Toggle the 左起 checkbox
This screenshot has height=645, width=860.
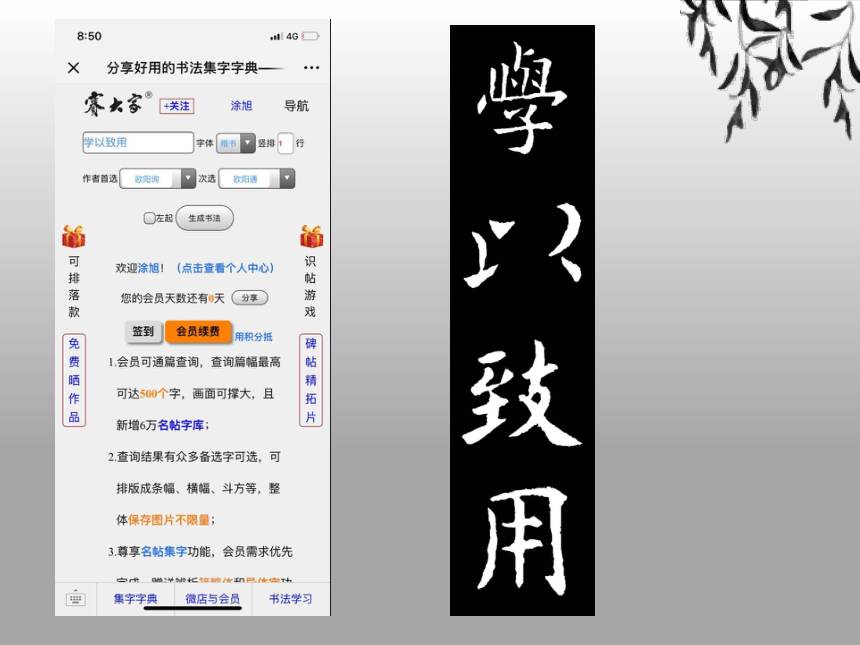[x=149, y=218]
